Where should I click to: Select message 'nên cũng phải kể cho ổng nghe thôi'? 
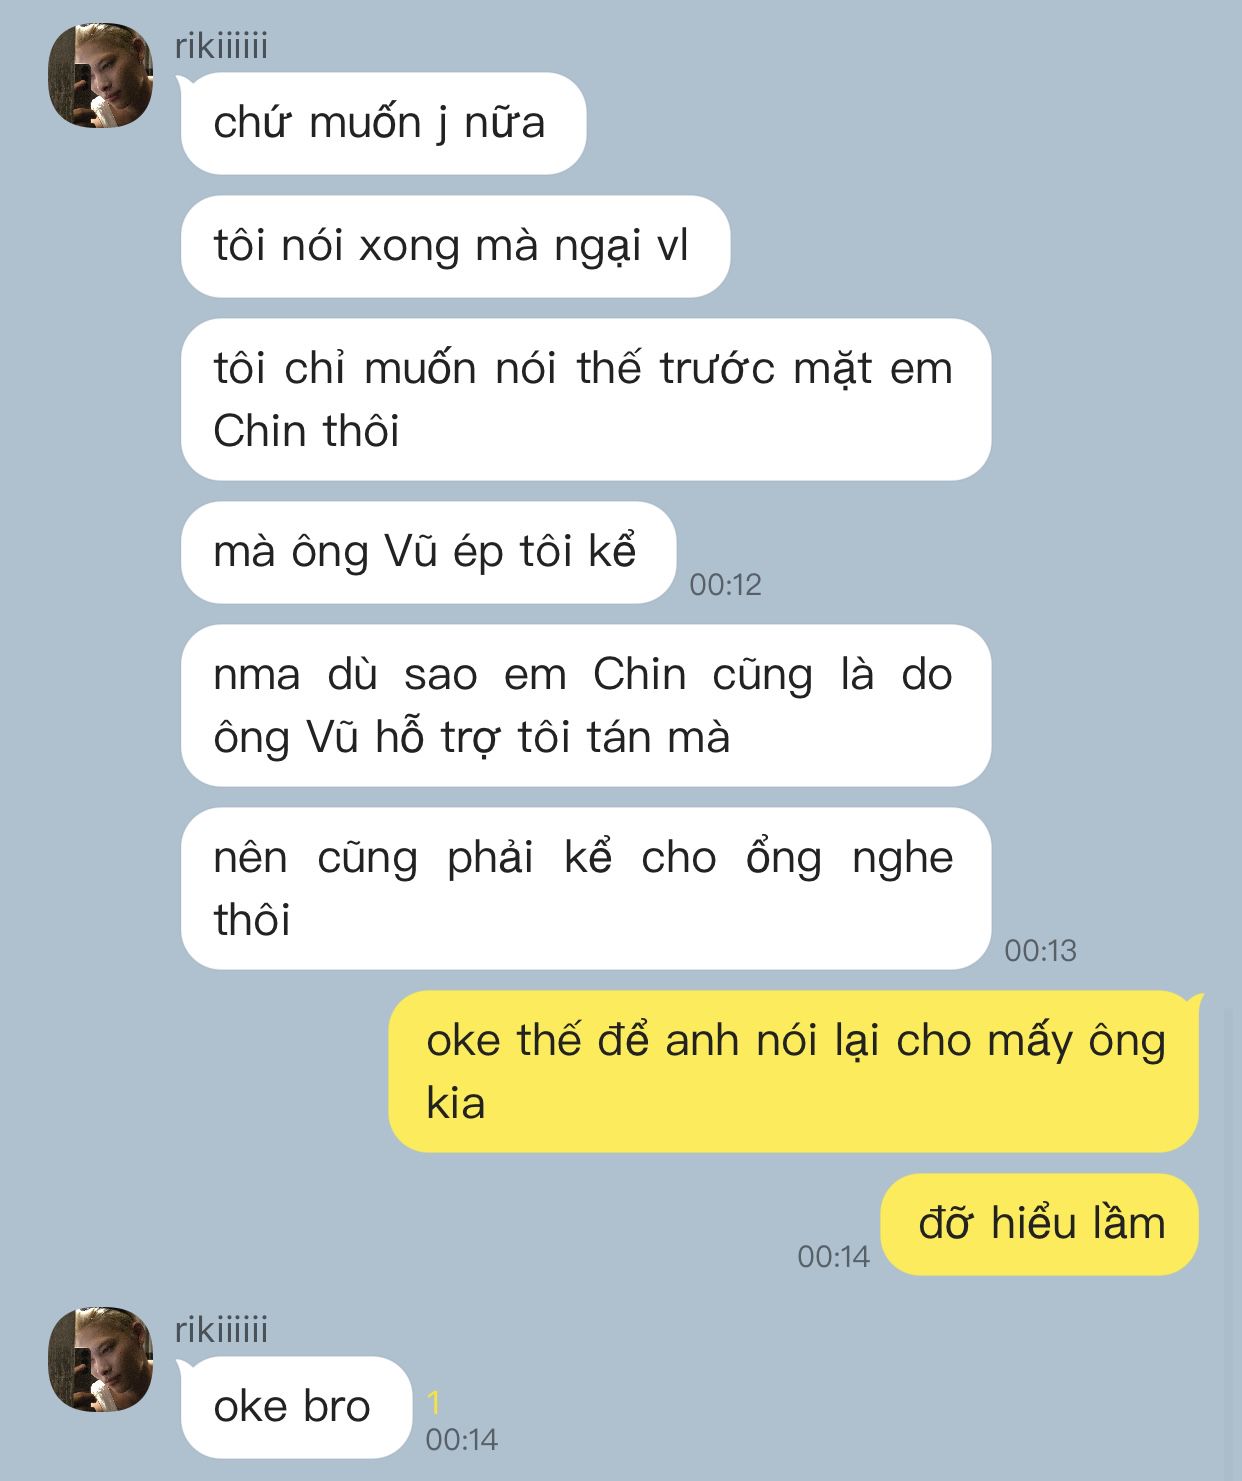tap(585, 888)
